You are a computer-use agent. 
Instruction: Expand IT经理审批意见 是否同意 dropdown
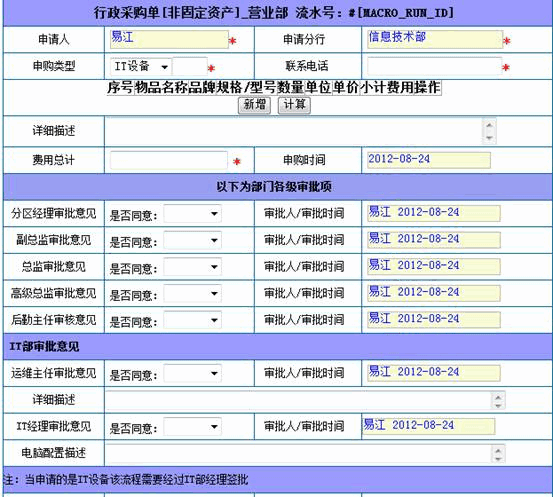click(192, 426)
